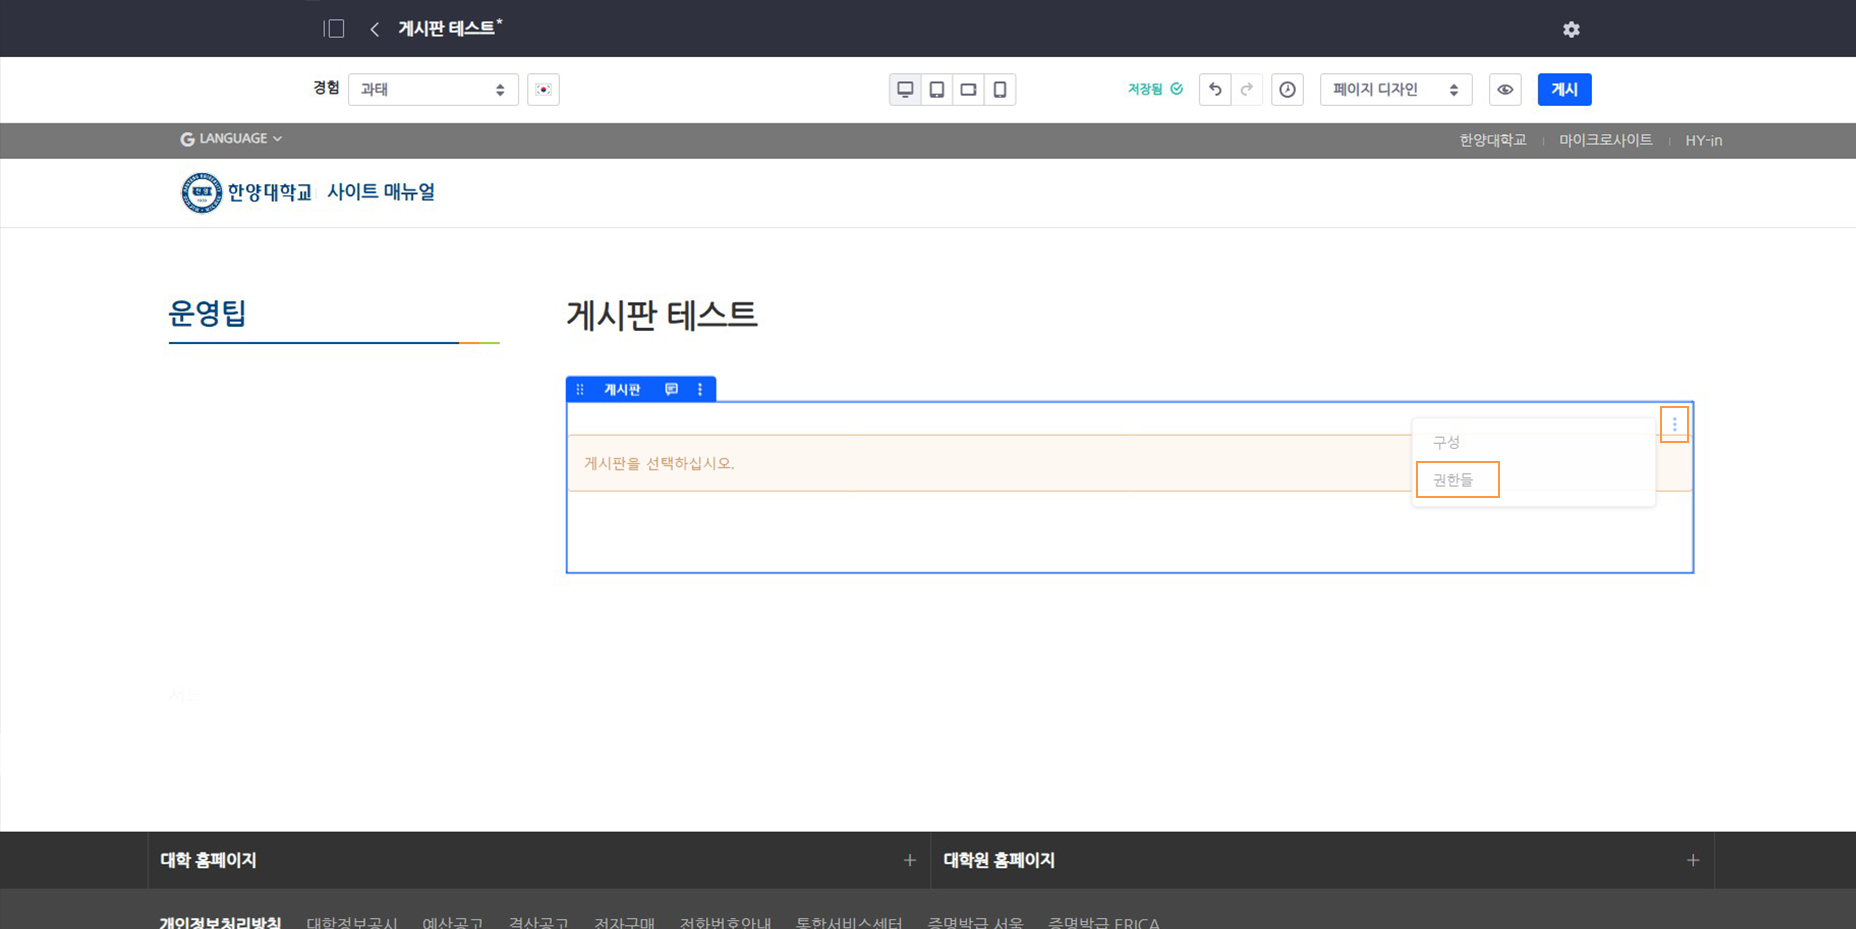Screen dimensions: 1856x929
Task: Click the Korean flag language icon
Action: click(543, 90)
